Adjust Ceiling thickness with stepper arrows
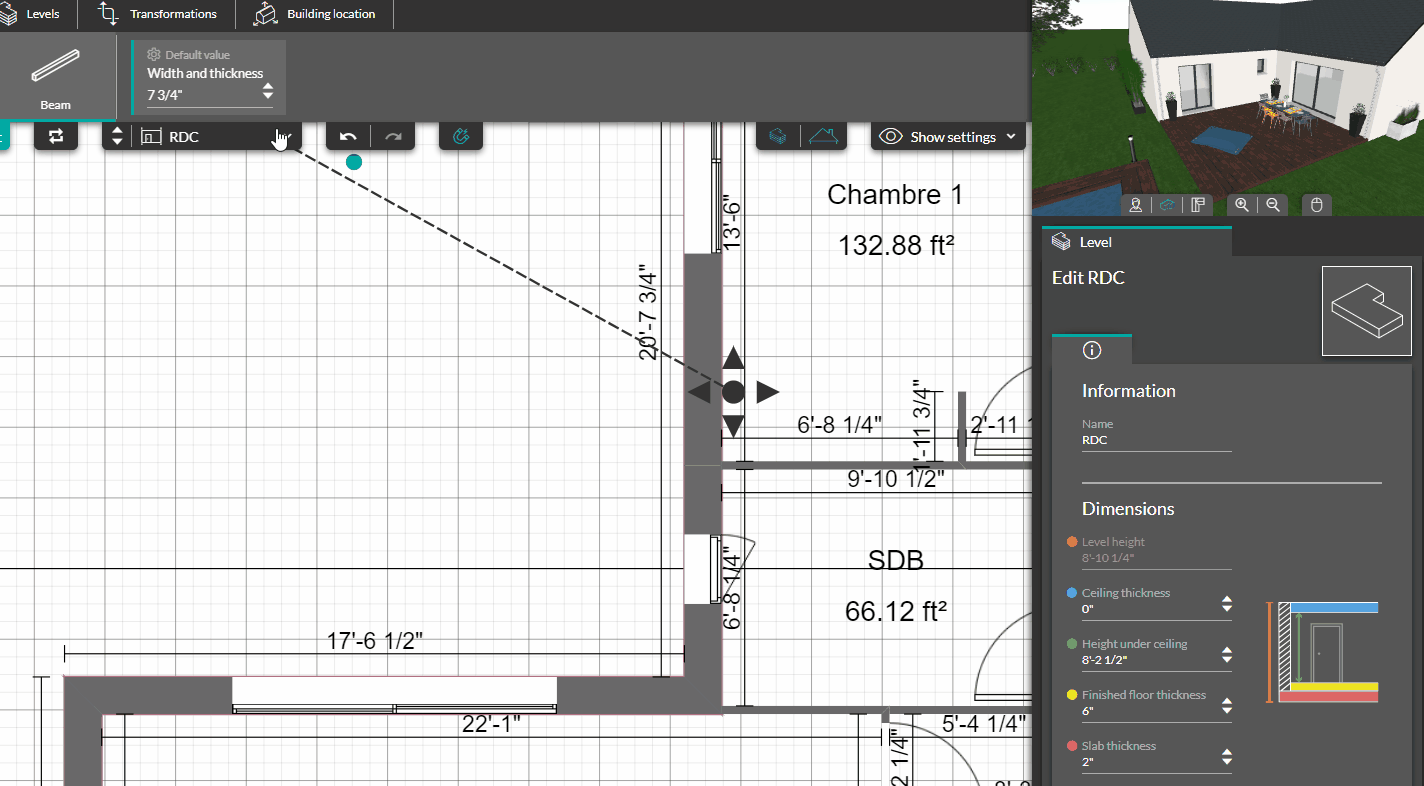 [x=1227, y=604]
